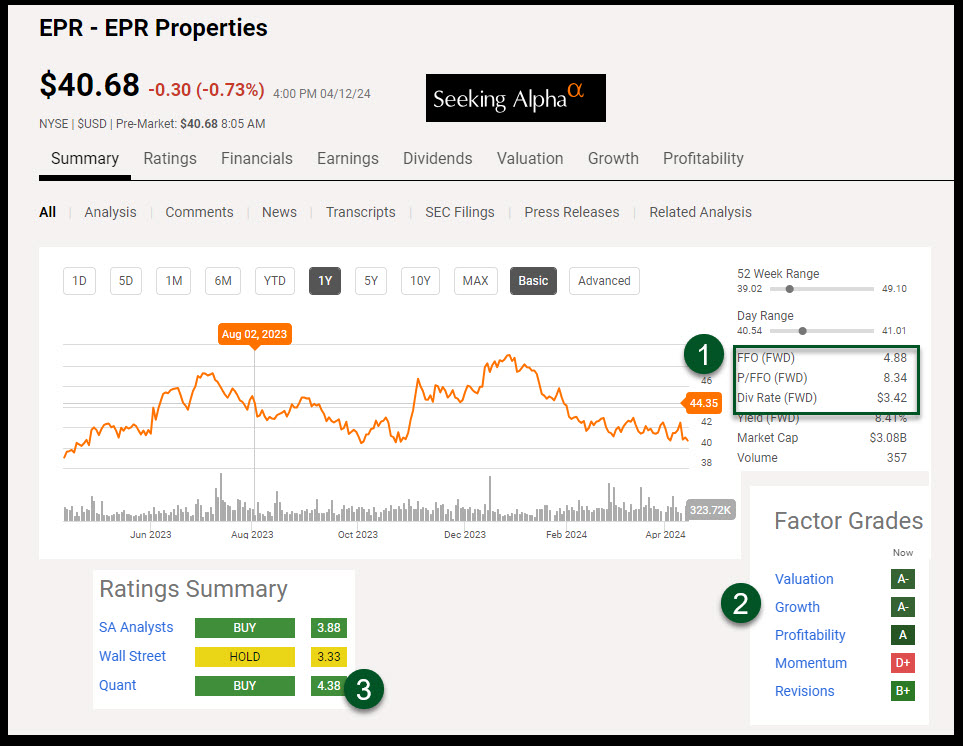Image resolution: width=963 pixels, height=746 pixels.
Task: Open the SEC Filings sub-tab
Action: 459,212
